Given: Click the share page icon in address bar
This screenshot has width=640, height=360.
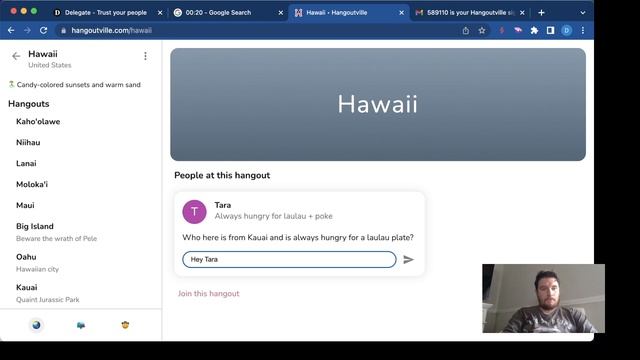Looking at the screenshot, I should point(466,31).
